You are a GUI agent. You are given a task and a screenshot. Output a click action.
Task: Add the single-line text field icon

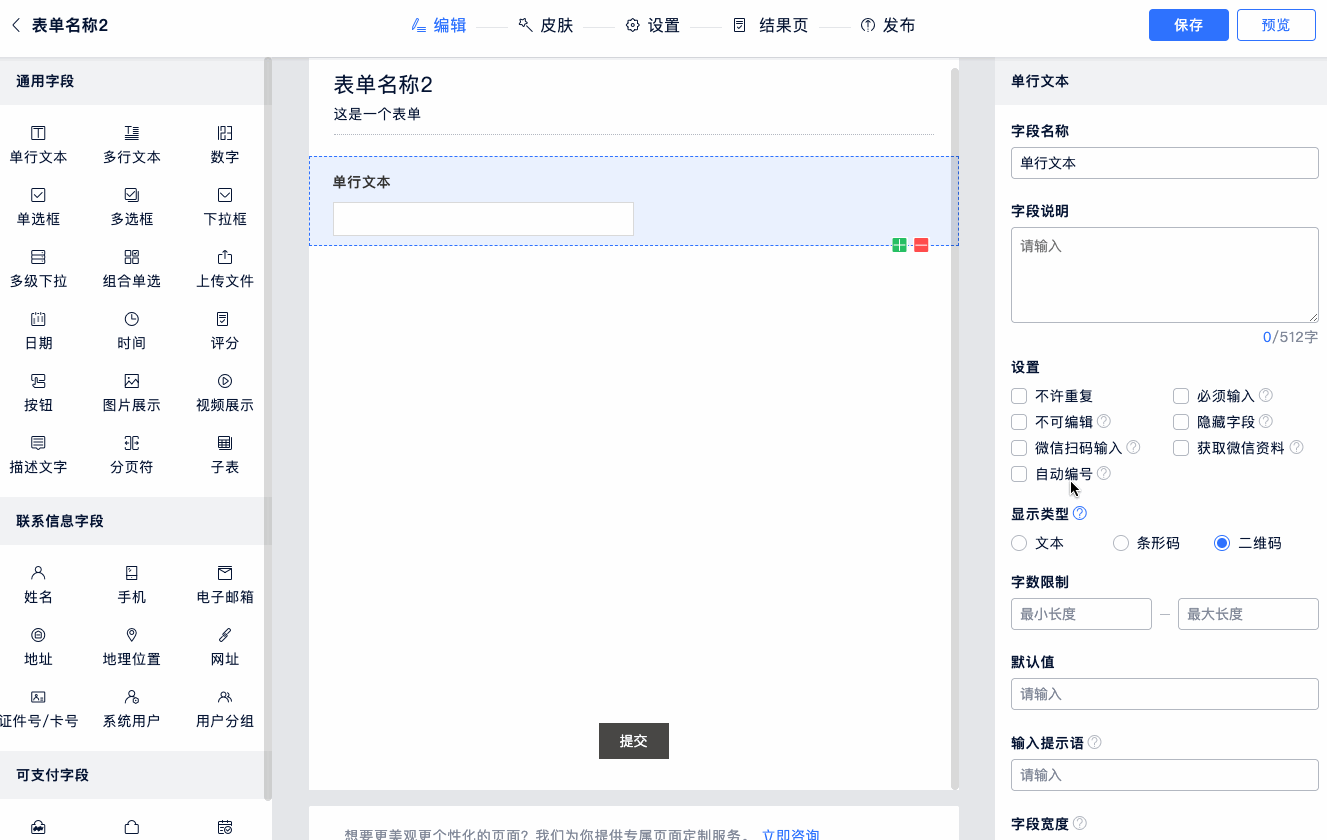pyautogui.click(x=38, y=133)
